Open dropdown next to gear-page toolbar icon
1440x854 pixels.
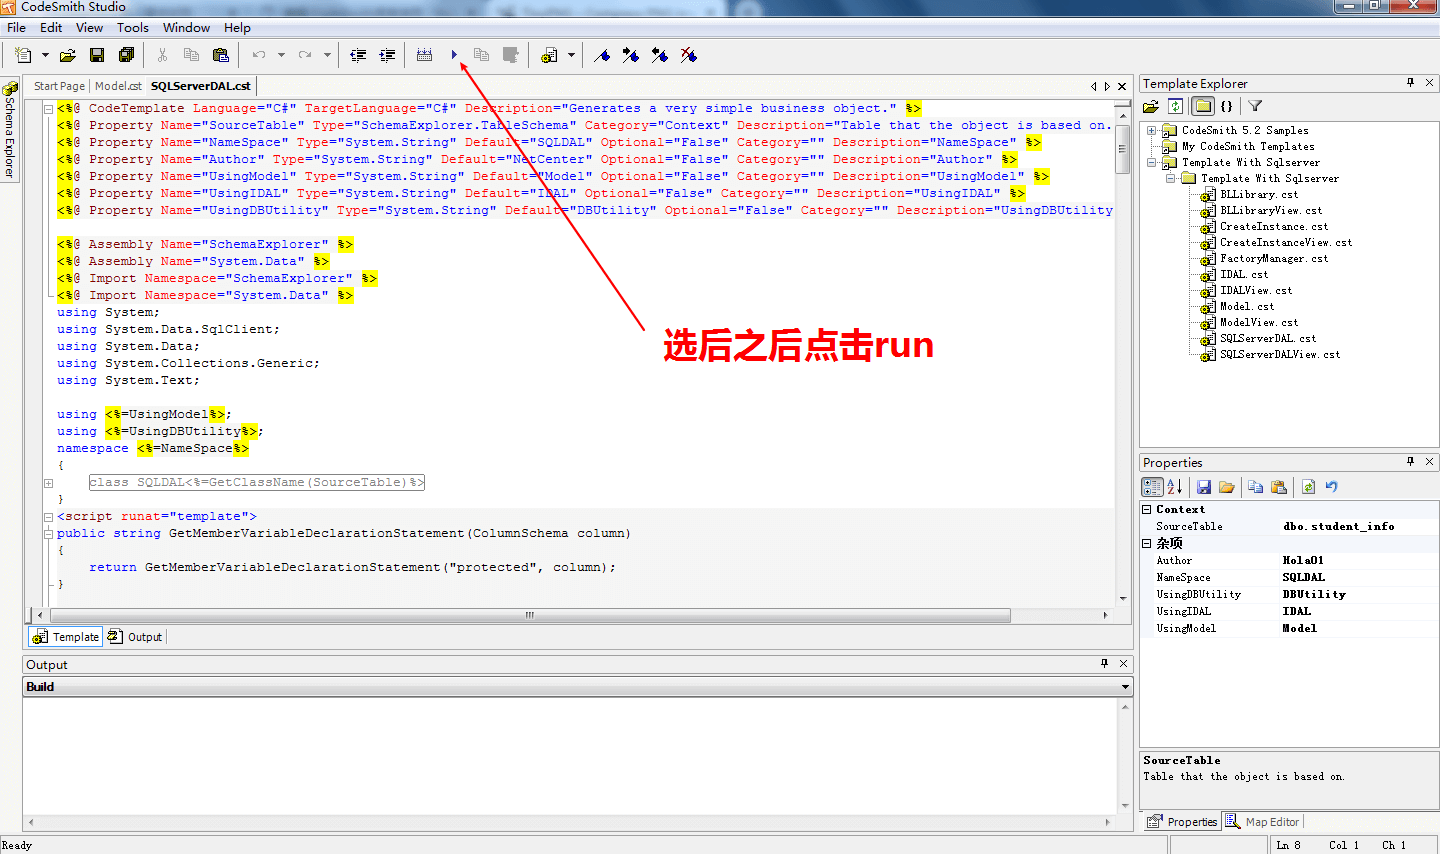click(571, 55)
